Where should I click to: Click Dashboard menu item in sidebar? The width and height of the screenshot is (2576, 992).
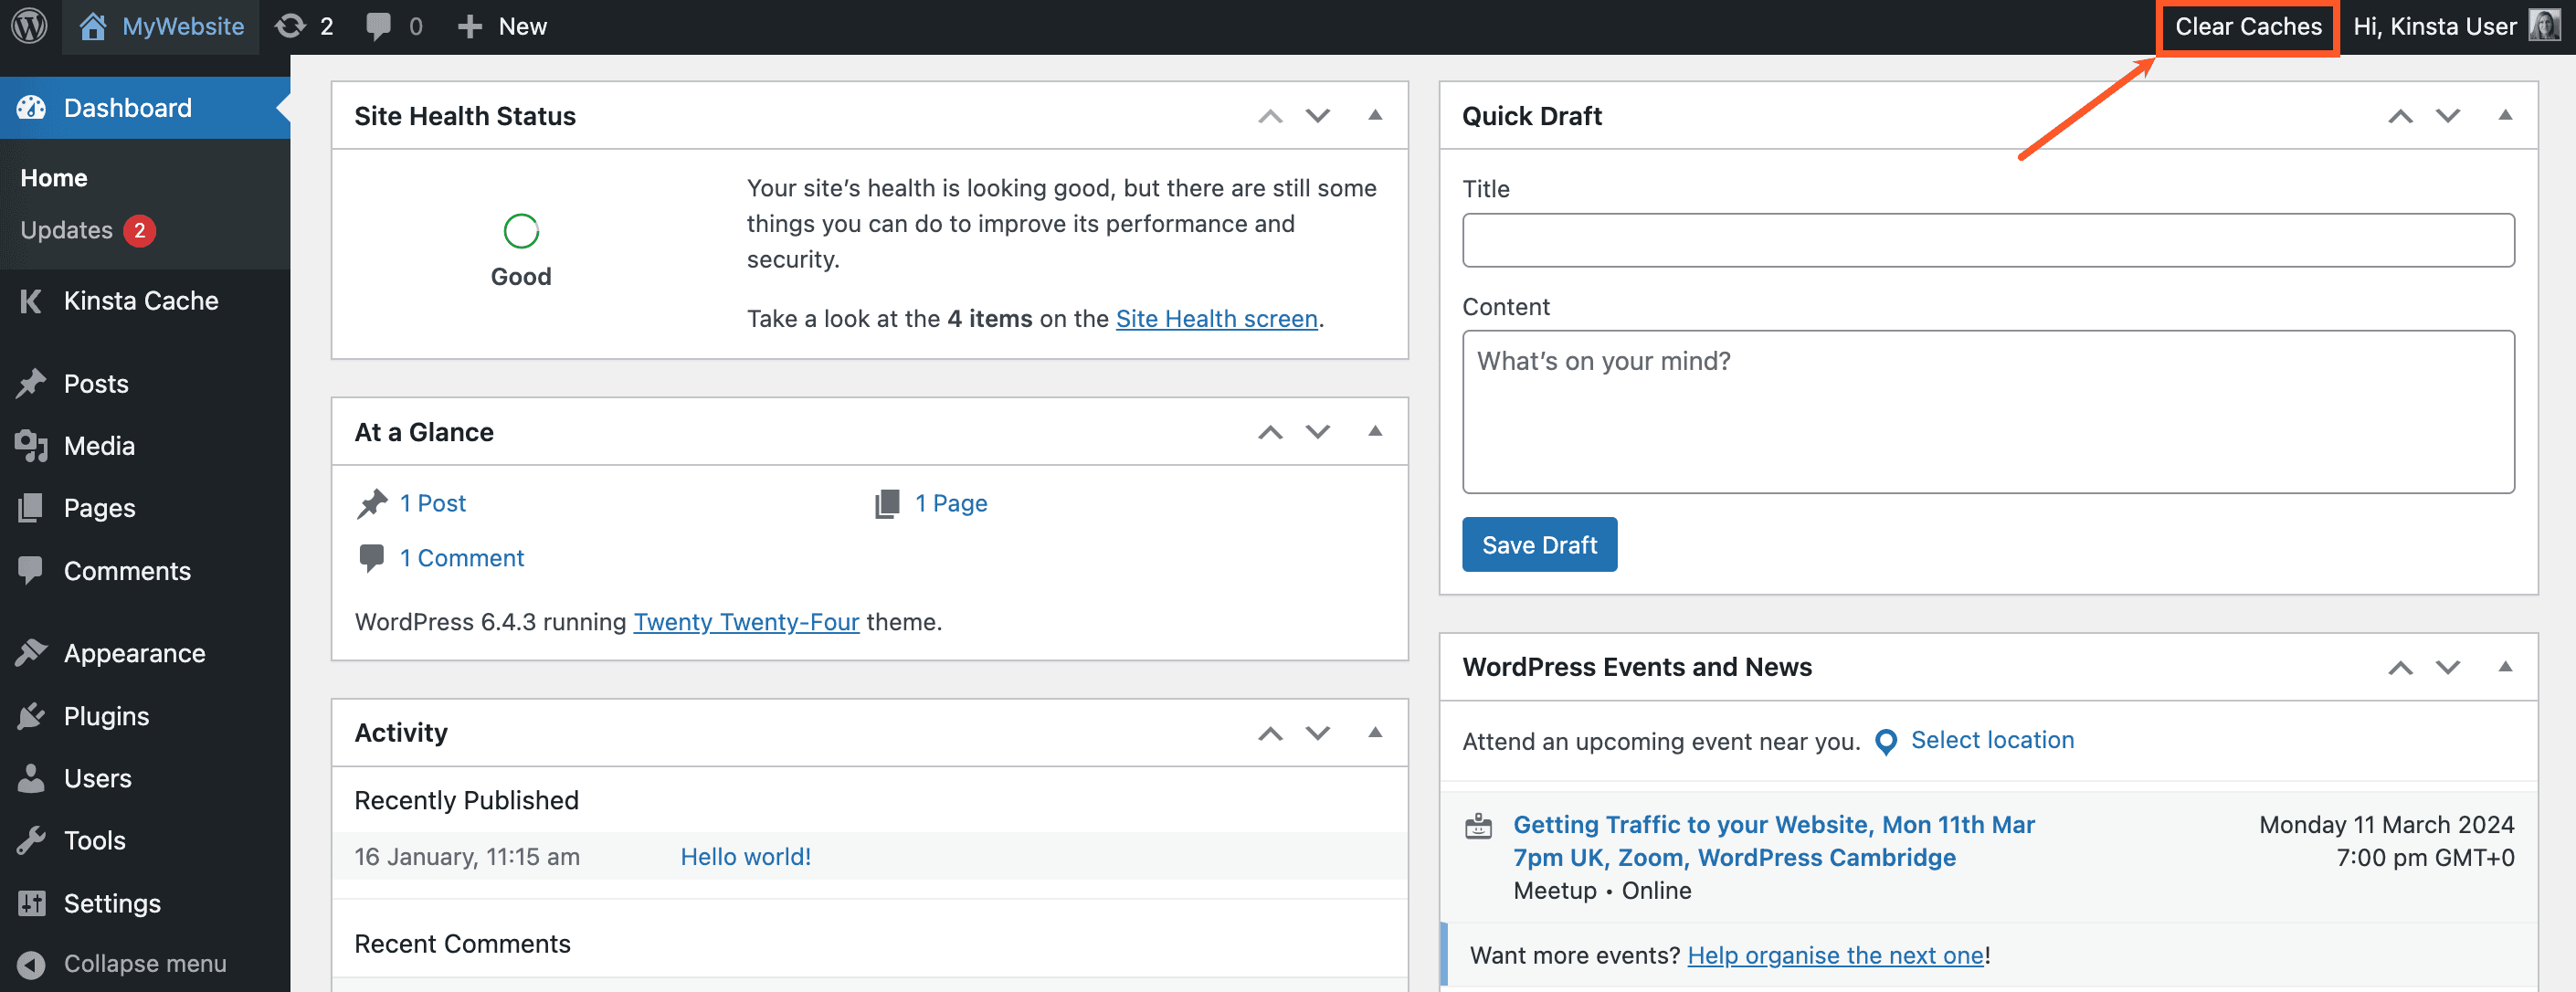pos(128,107)
